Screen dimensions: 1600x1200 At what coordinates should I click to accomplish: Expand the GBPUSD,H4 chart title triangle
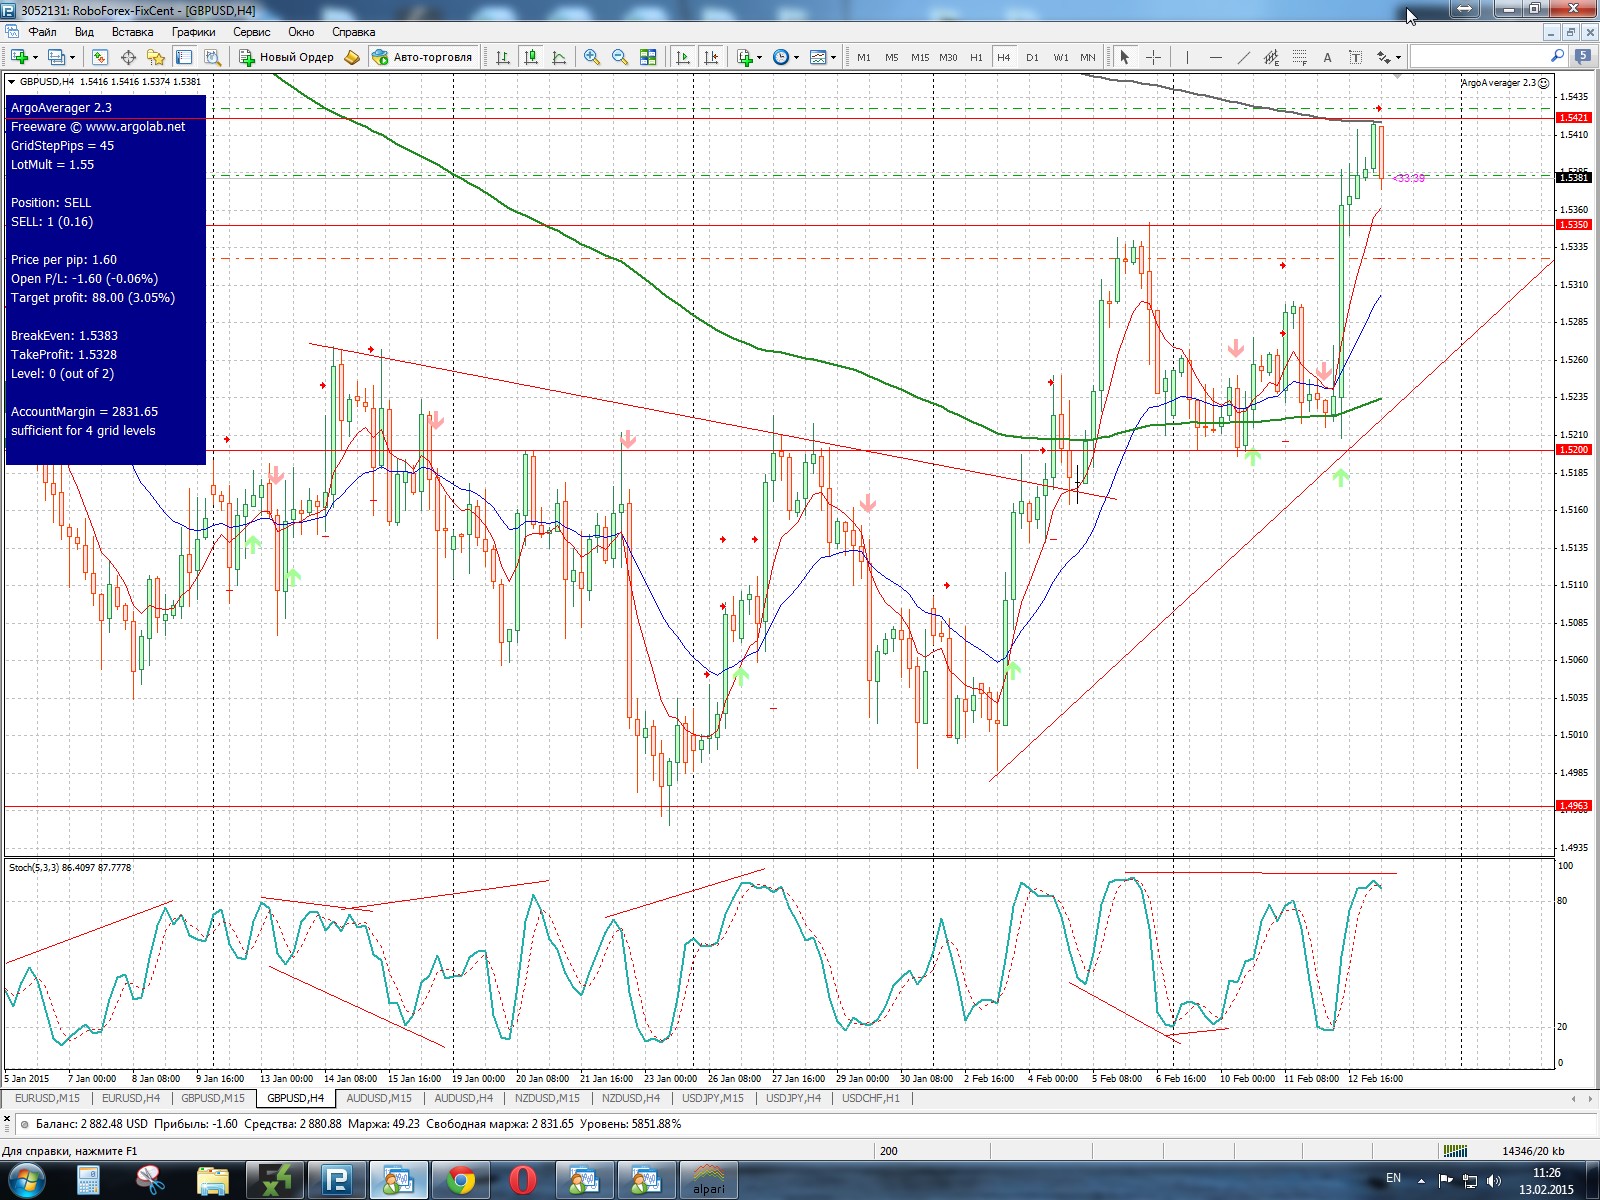point(12,82)
